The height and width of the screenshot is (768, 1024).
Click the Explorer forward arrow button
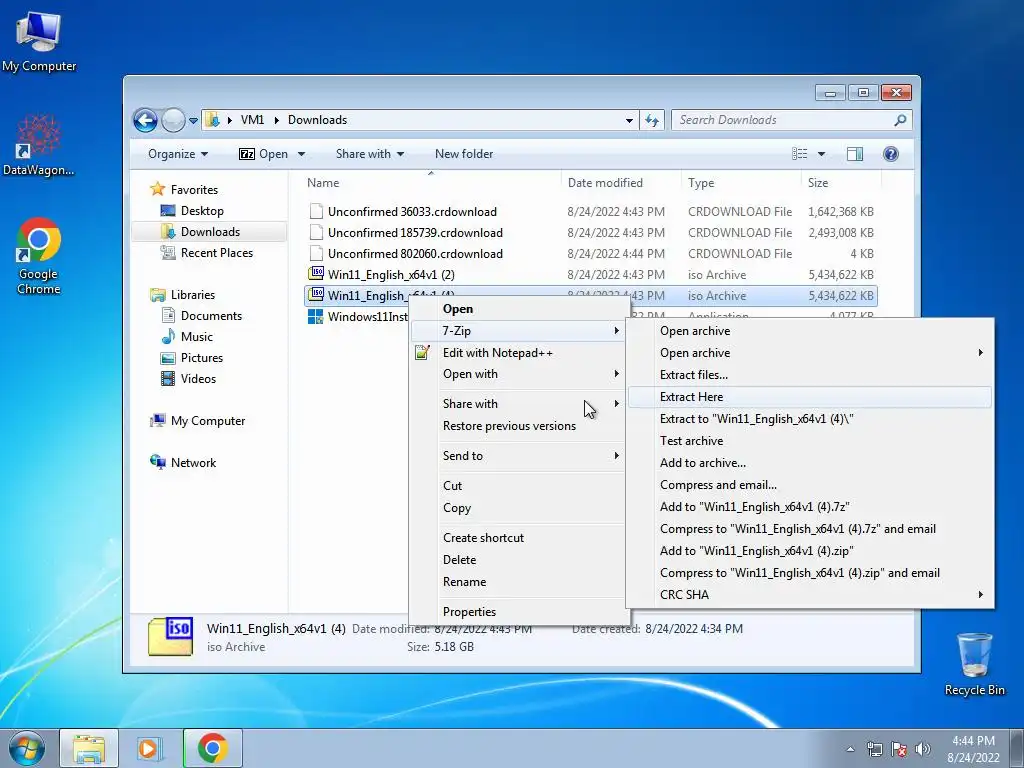pos(173,120)
